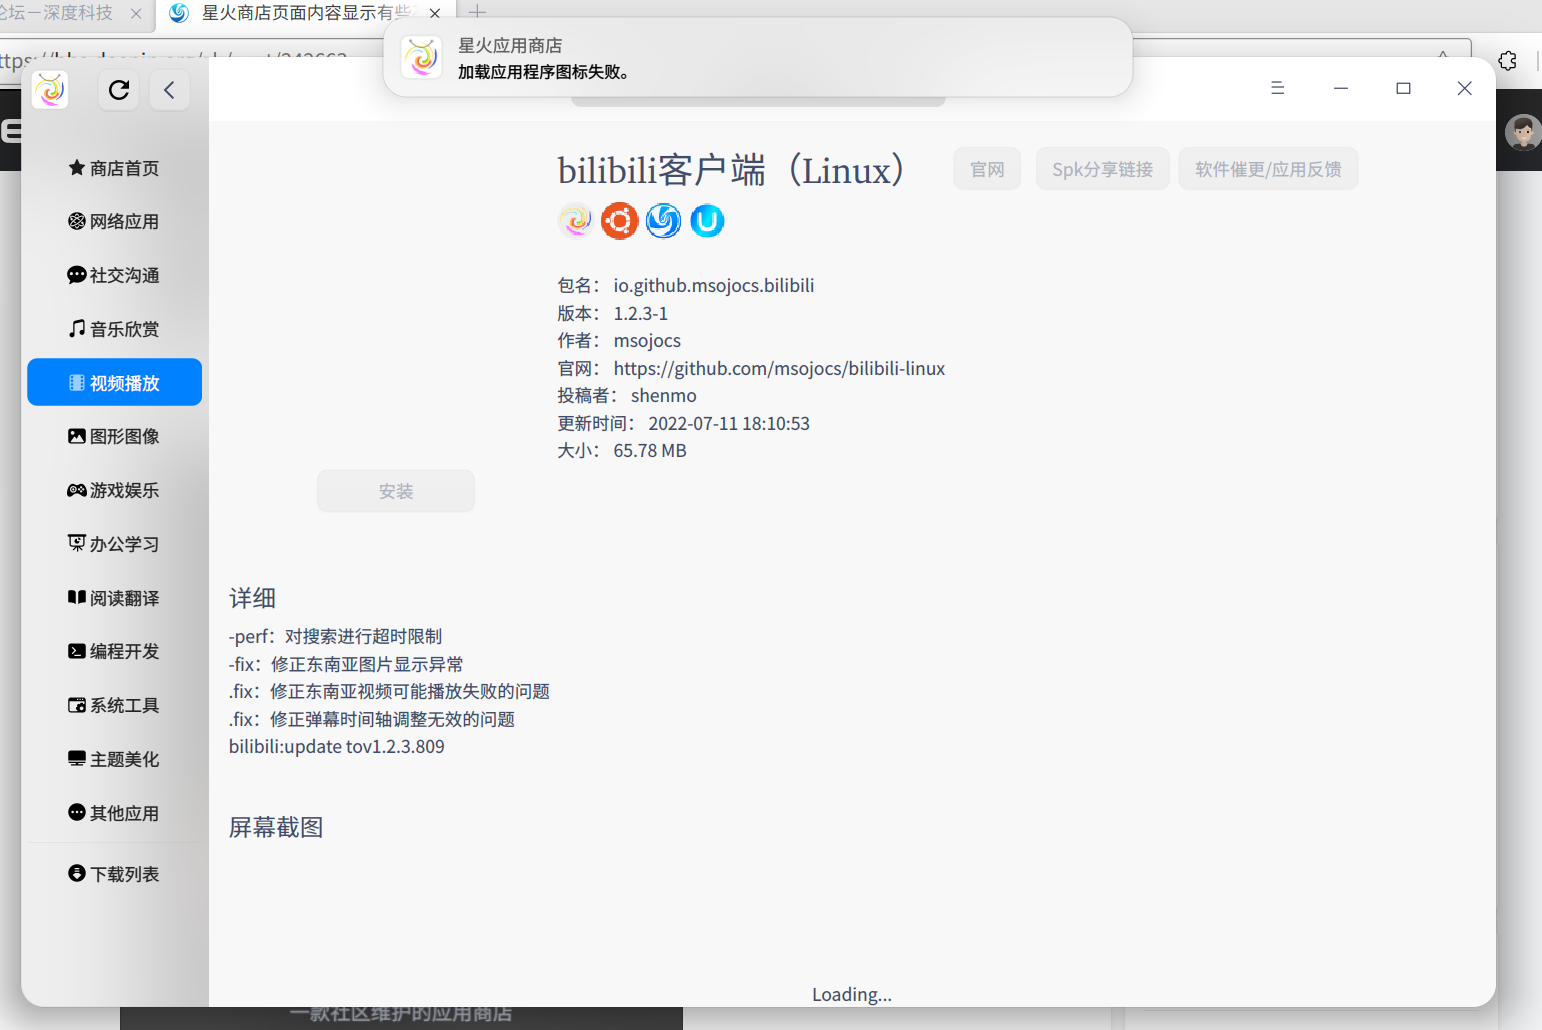Viewport: 1542px width, 1030px height.
Task: Click the 加载应用程序图标失败 notification
Action: click(x=758, y=58)
